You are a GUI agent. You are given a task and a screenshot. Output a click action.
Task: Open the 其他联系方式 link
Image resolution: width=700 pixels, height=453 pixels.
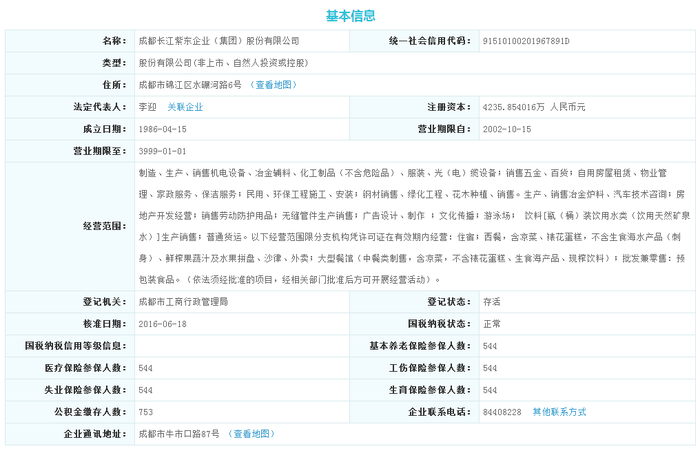[559, 412]
